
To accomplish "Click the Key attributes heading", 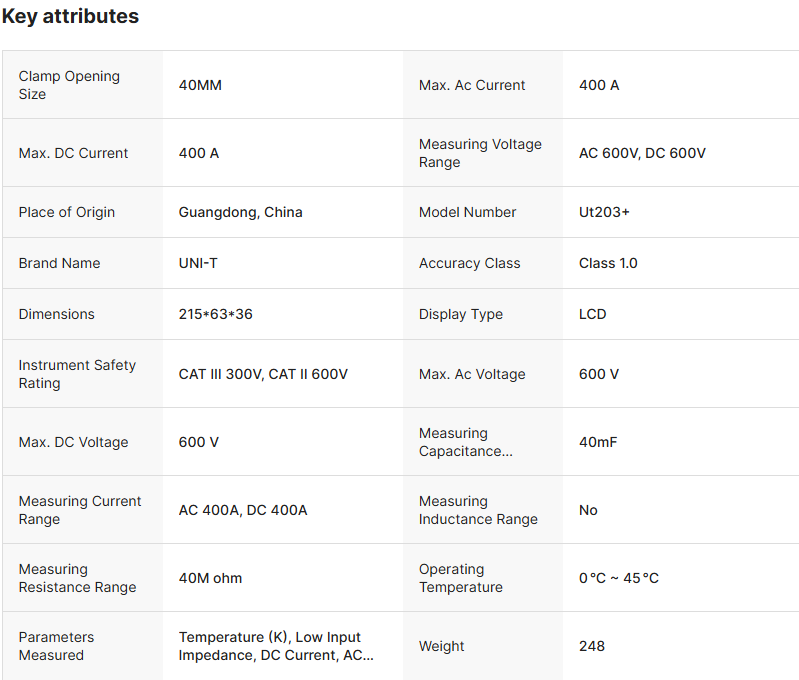I will point(70,17).
